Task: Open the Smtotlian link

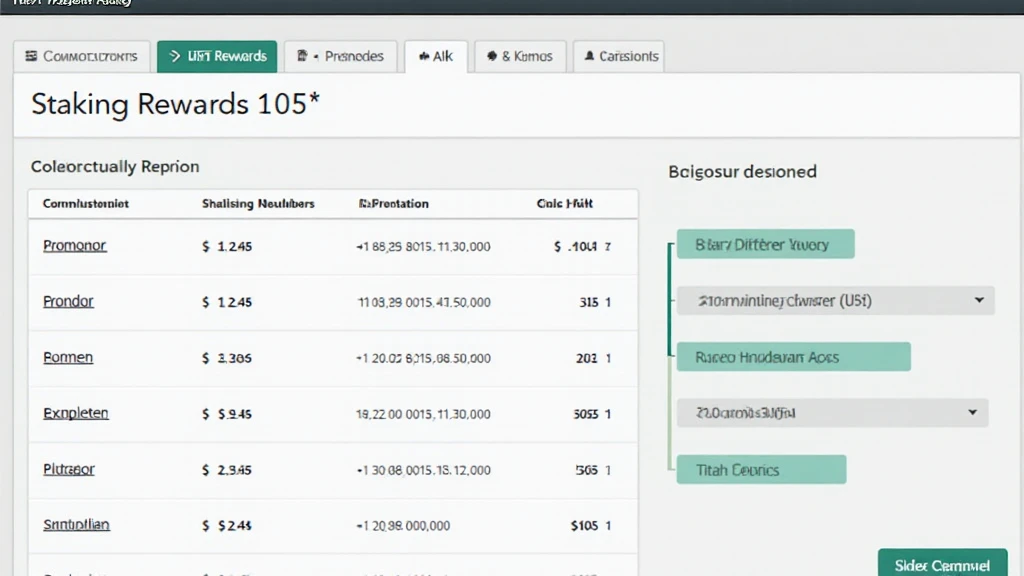Action: point(76,525)
